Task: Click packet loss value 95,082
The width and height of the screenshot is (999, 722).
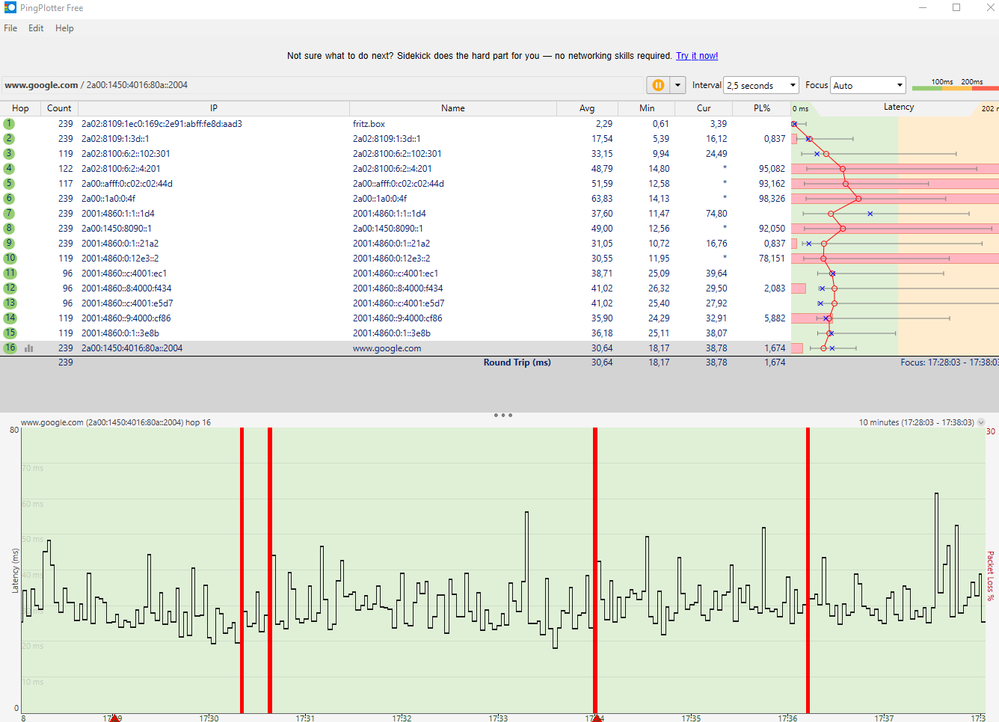Action: (772, 168)
